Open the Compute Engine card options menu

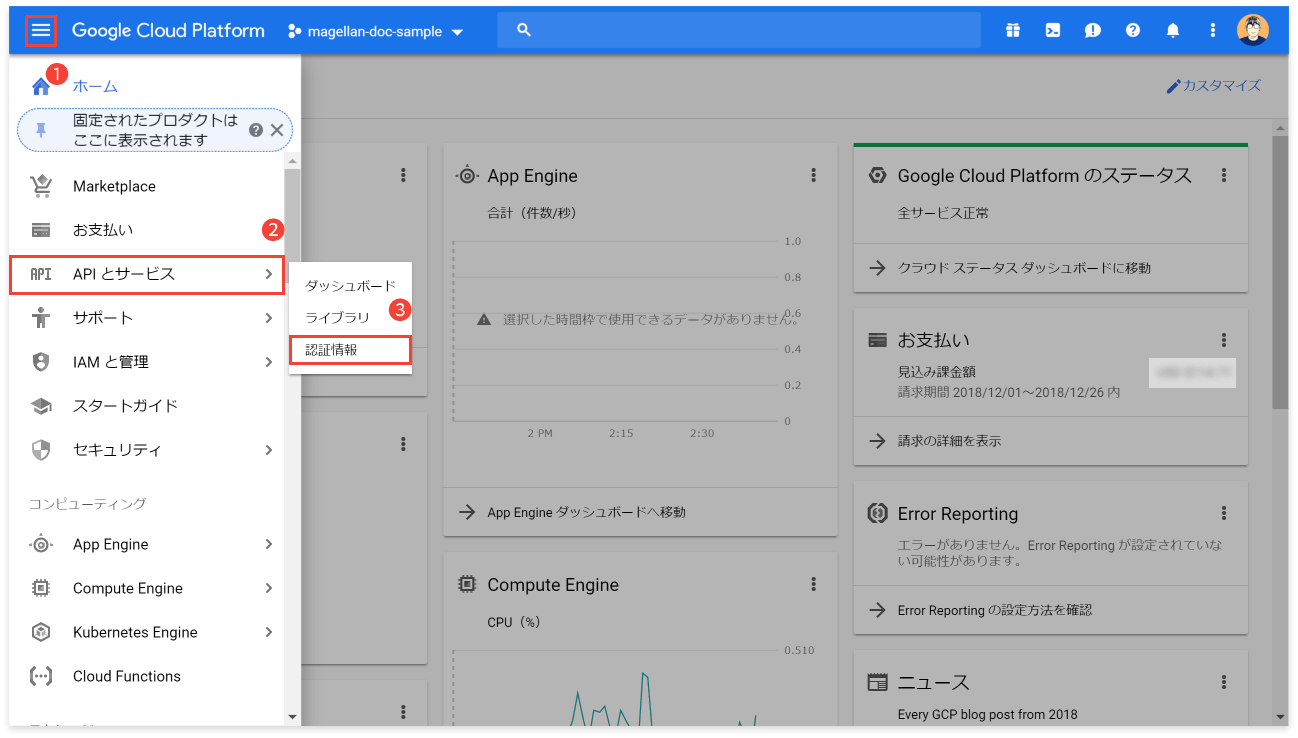tap(814, 584)
